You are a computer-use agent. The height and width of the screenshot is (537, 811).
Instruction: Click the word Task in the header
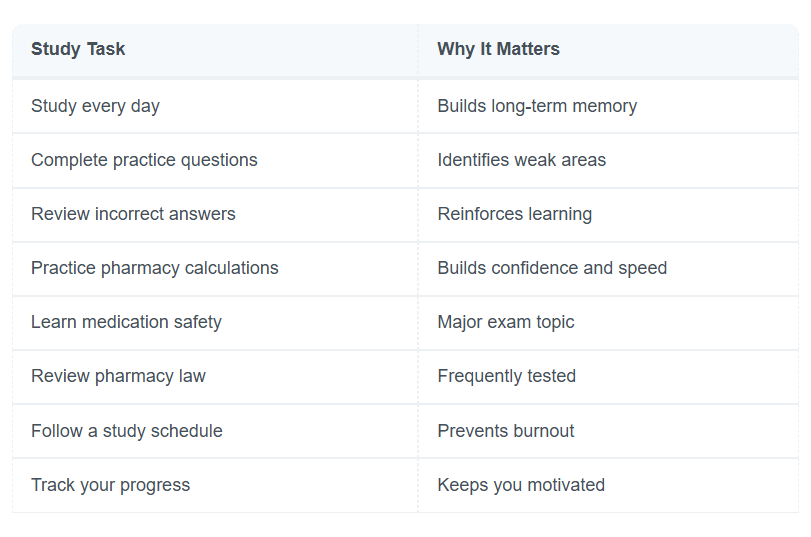(106, 49)
